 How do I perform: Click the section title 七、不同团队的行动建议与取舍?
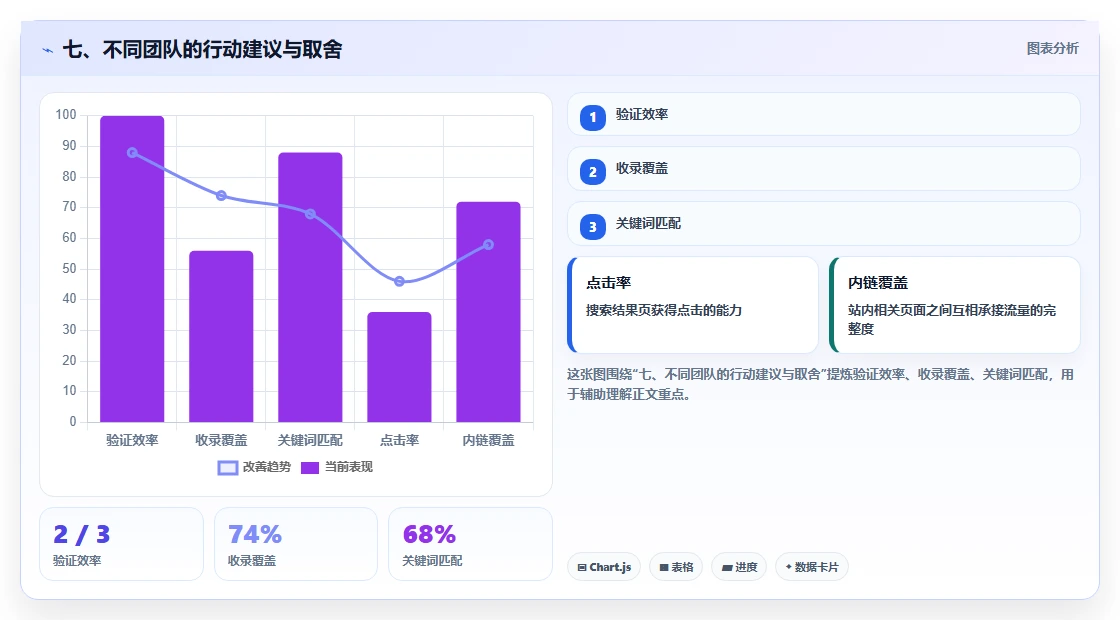pyautogui.click(x=203, y=49)
